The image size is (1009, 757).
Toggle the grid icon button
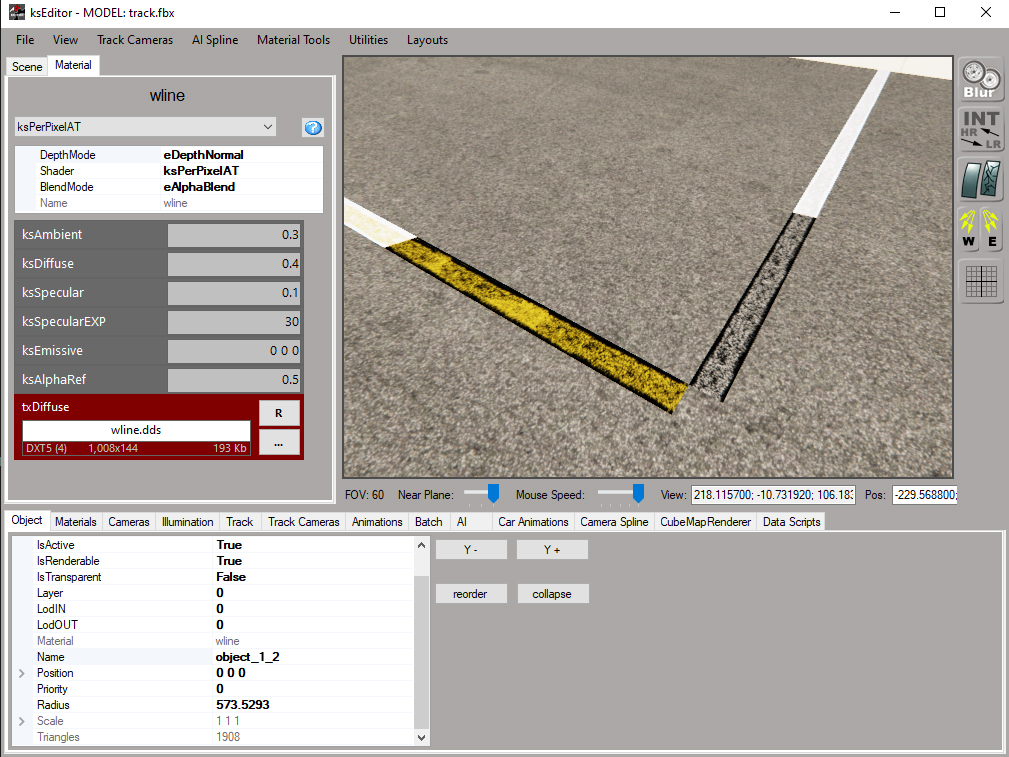(980, 282)
